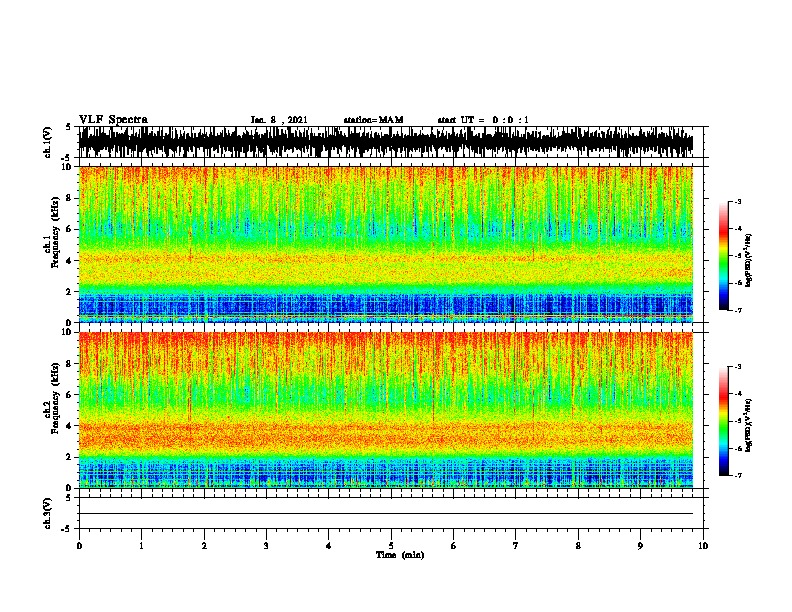This screenshot has height=612, width=792.
Task: Click the ch.2 frequency axis "6" tick label
Action: click(x=69, y=394)
